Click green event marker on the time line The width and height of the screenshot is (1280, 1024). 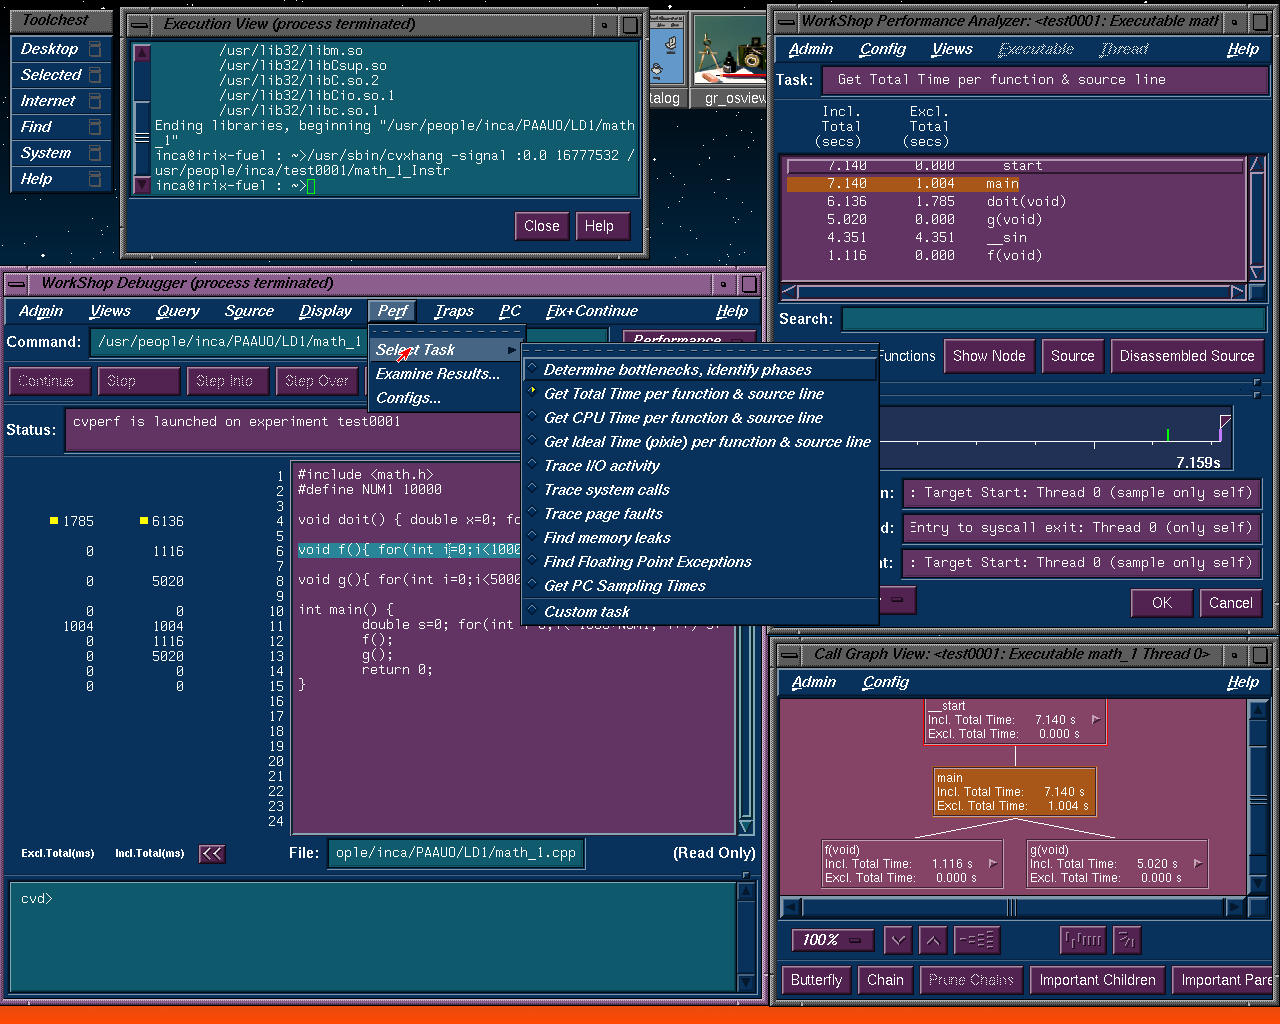(x=1168, y=435)
